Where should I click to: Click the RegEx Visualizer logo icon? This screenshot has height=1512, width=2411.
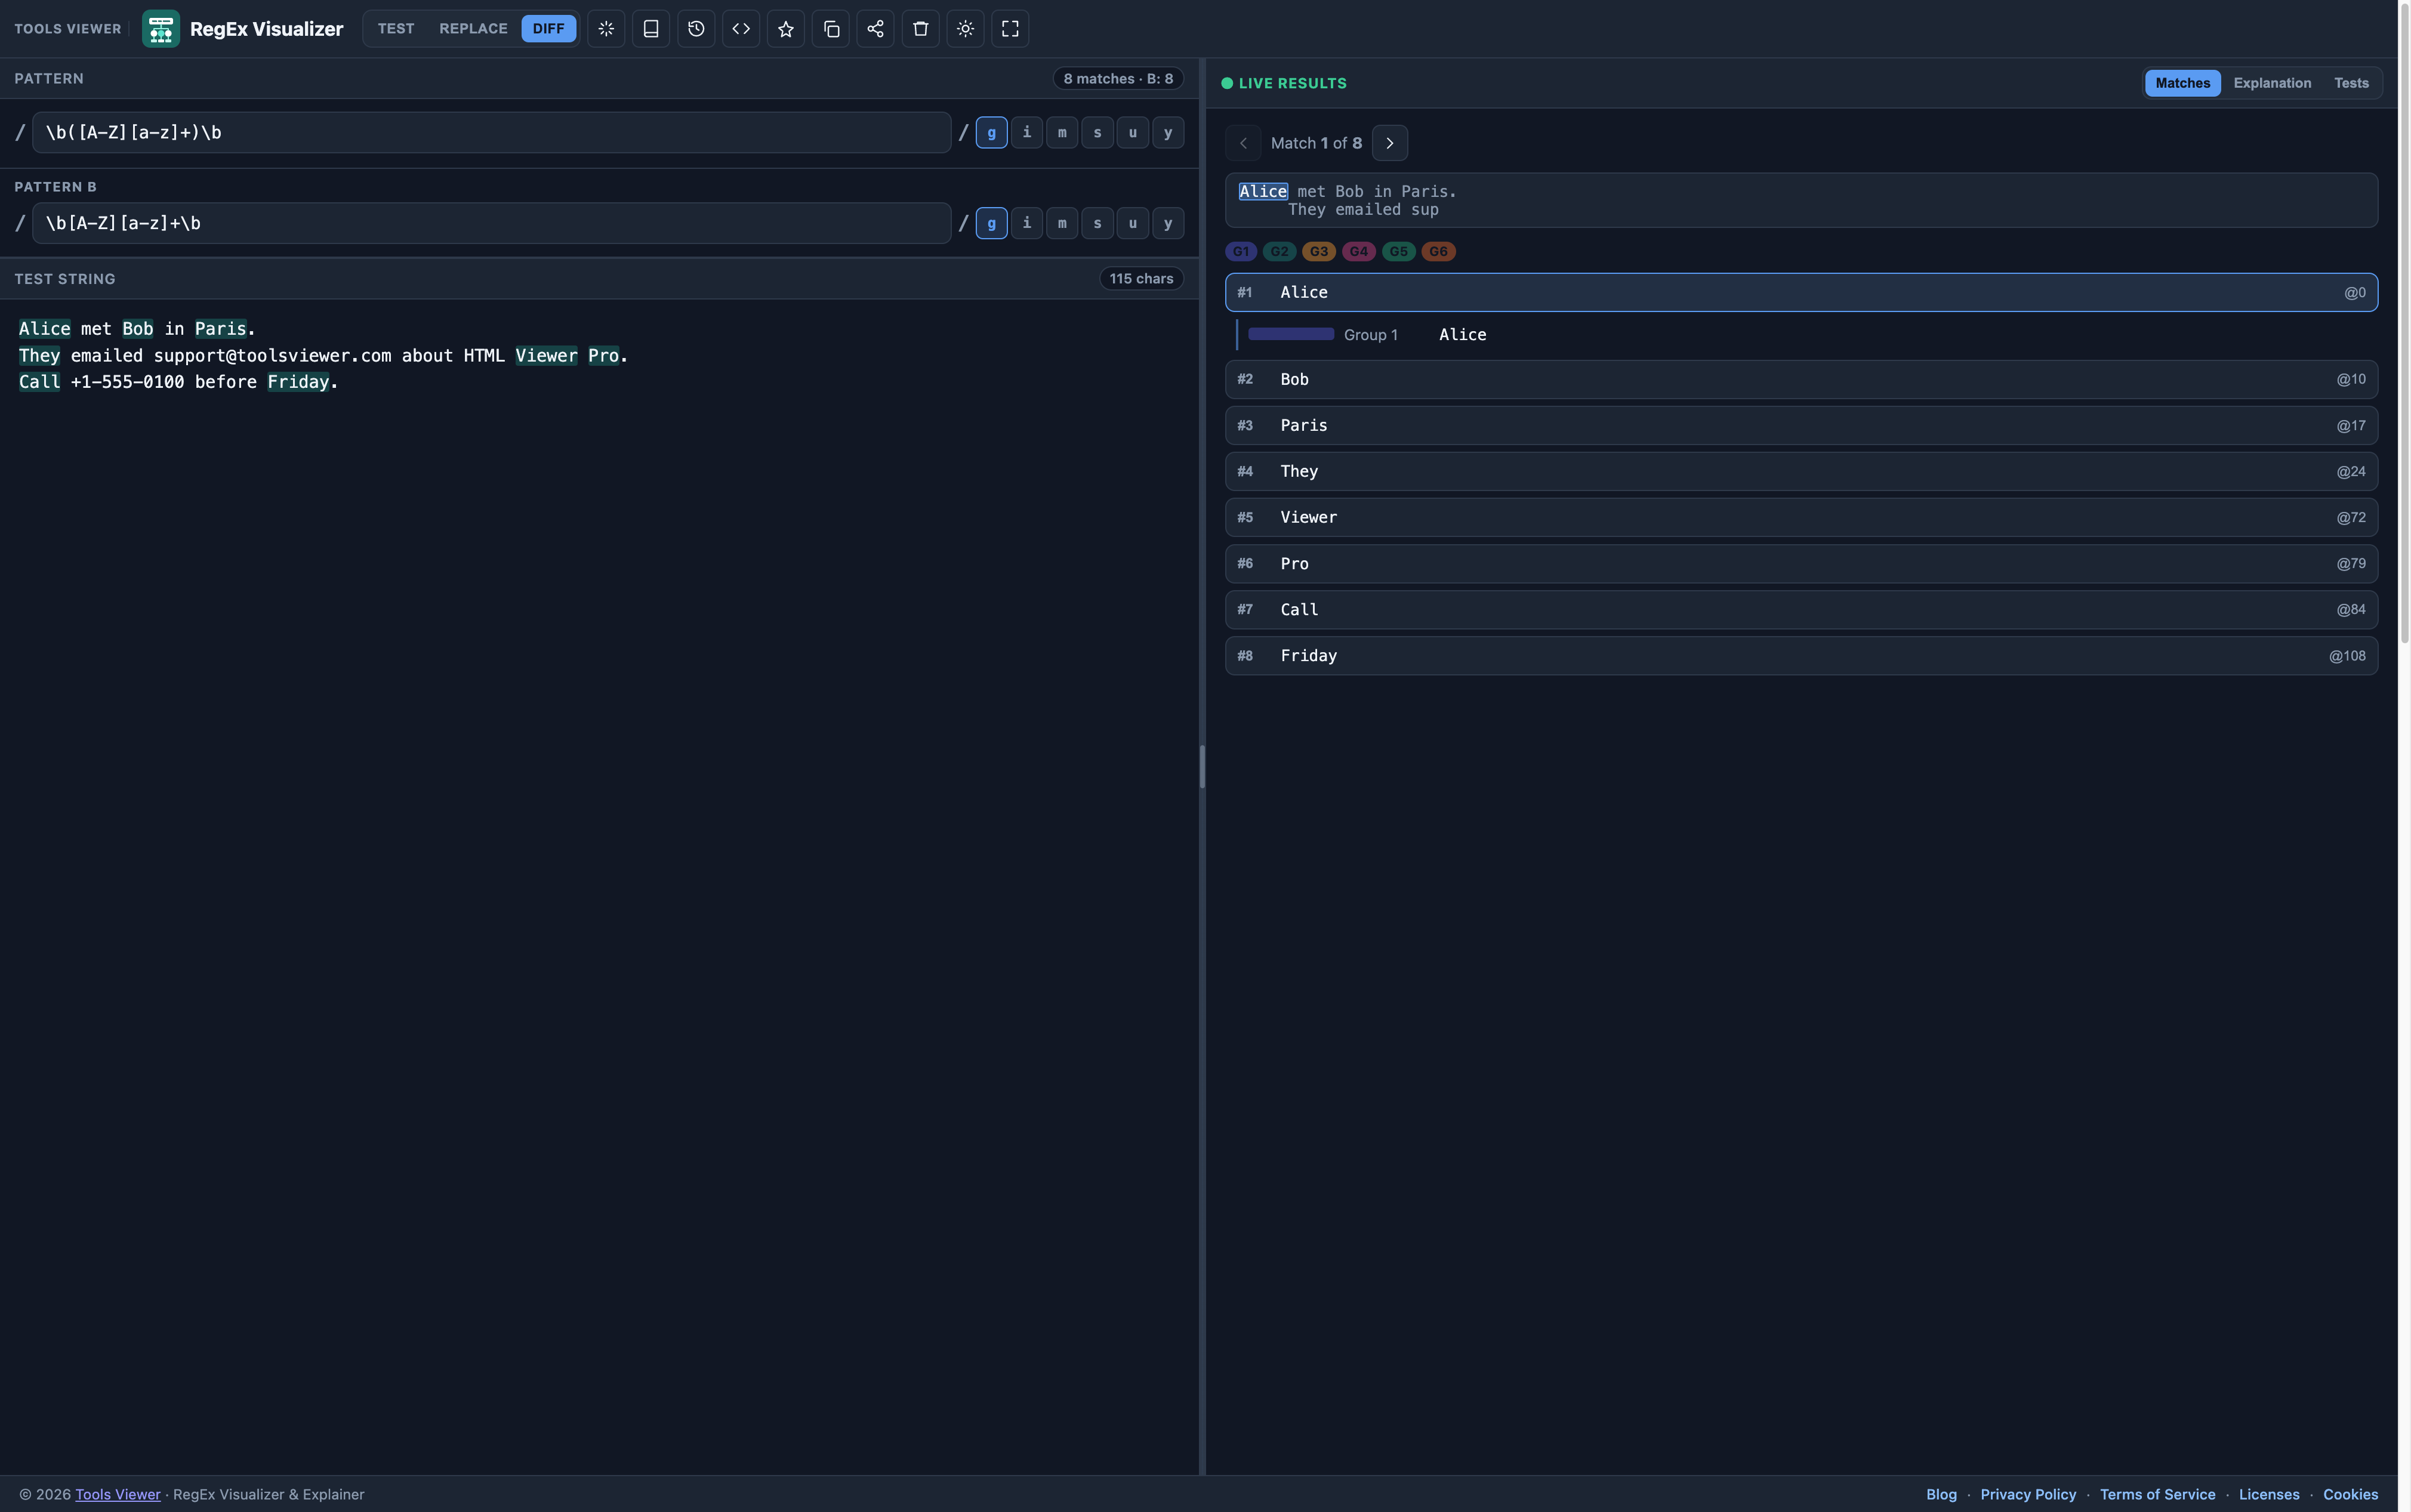tap(160, 28)
